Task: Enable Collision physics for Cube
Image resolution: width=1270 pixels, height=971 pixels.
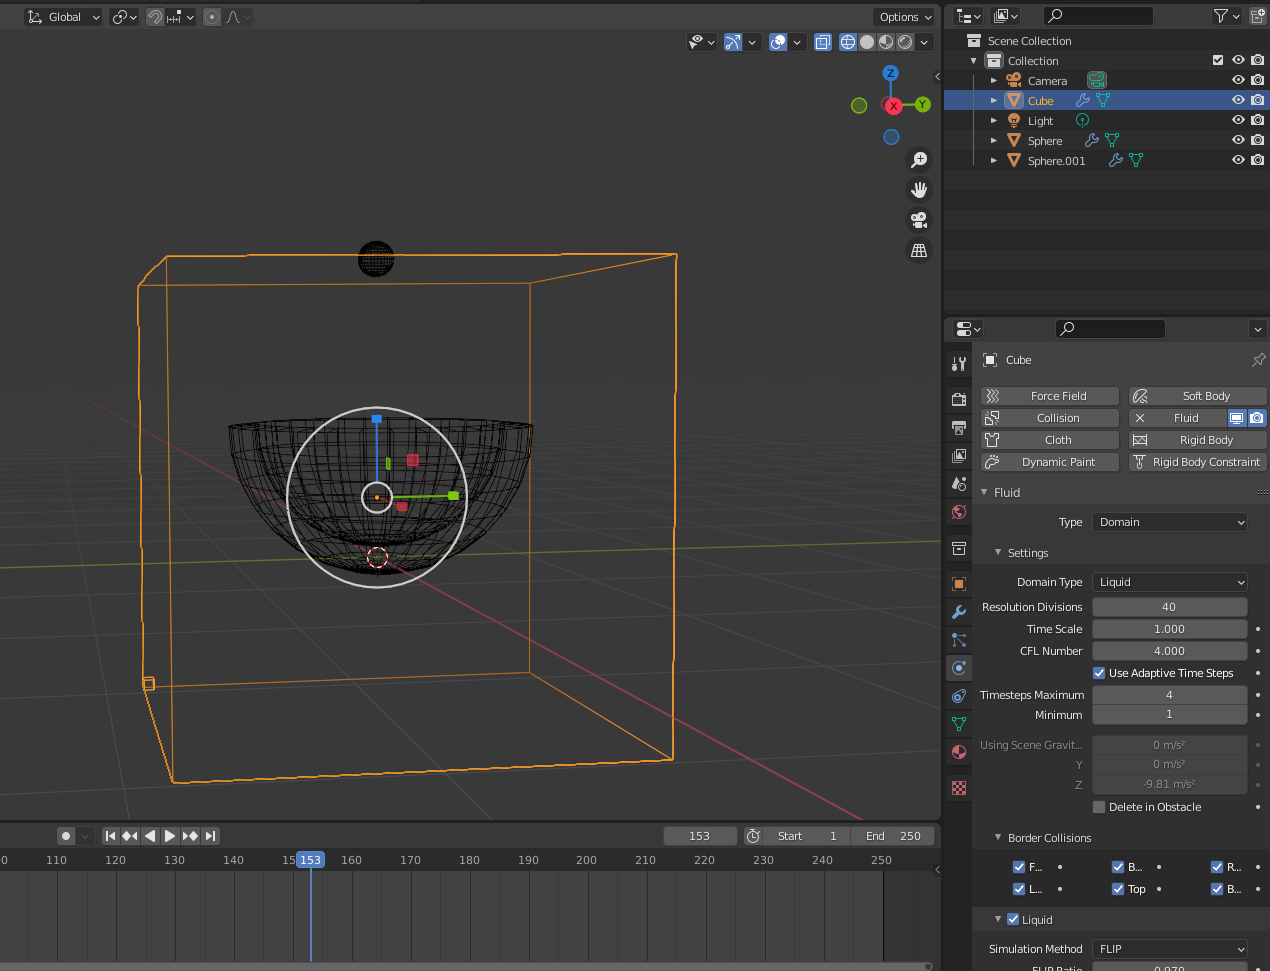Action: tap(1050, 418)
